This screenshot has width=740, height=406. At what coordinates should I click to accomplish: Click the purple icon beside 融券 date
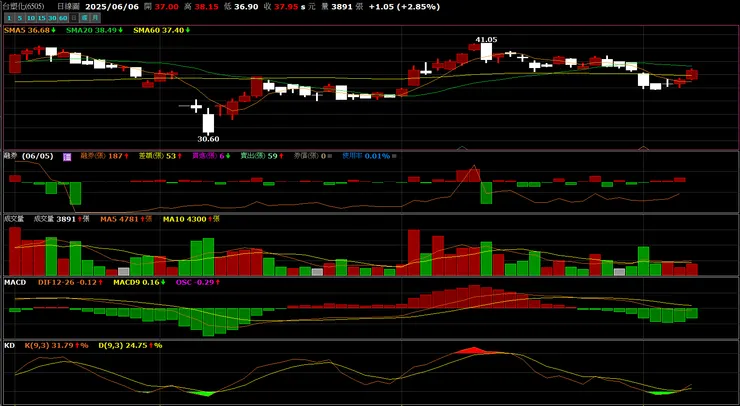(67, 157)
